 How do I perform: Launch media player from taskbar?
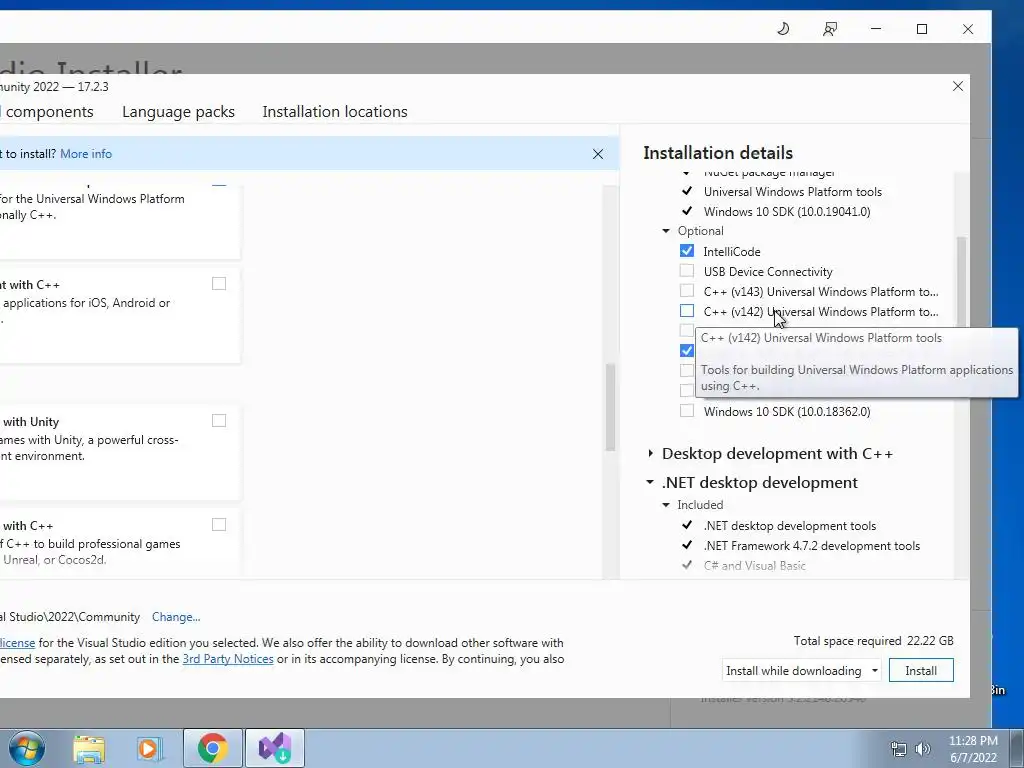tap(149, 748)
